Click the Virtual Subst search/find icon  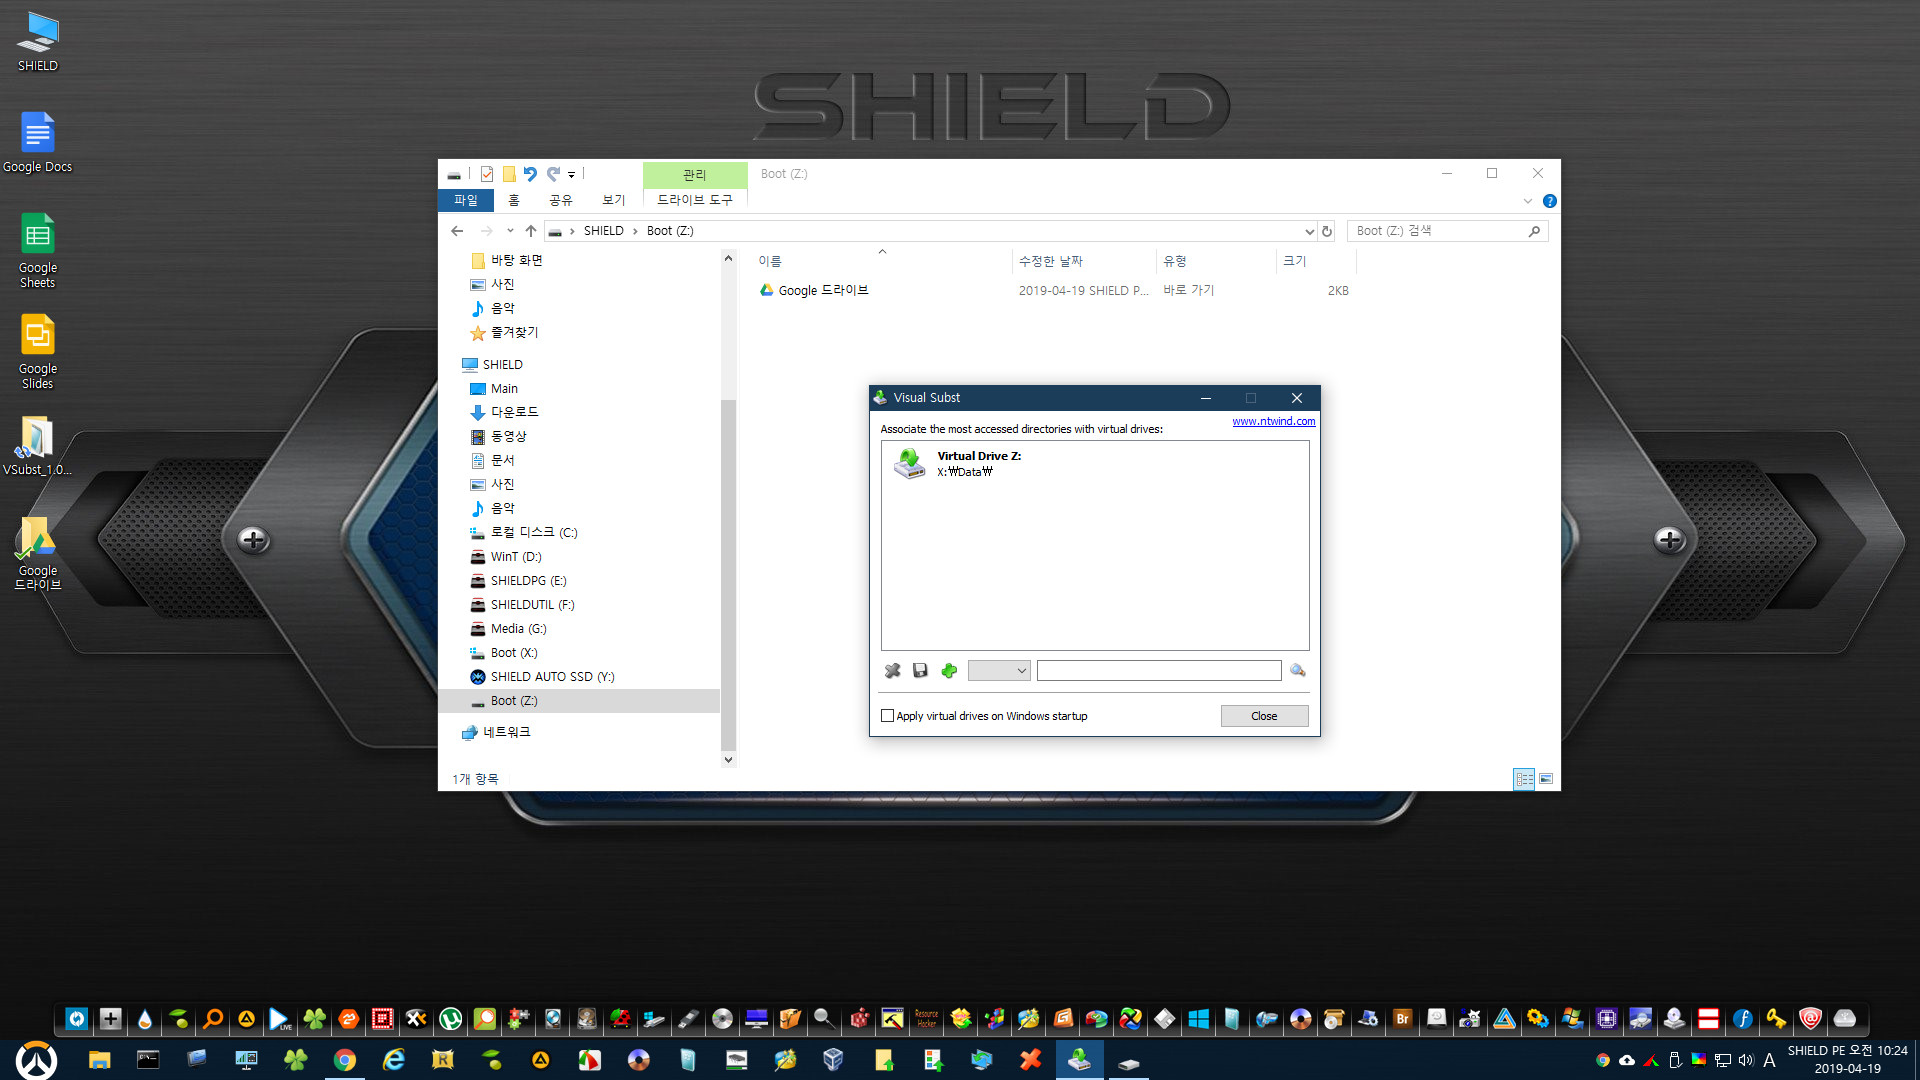(x=1299, y=670)
